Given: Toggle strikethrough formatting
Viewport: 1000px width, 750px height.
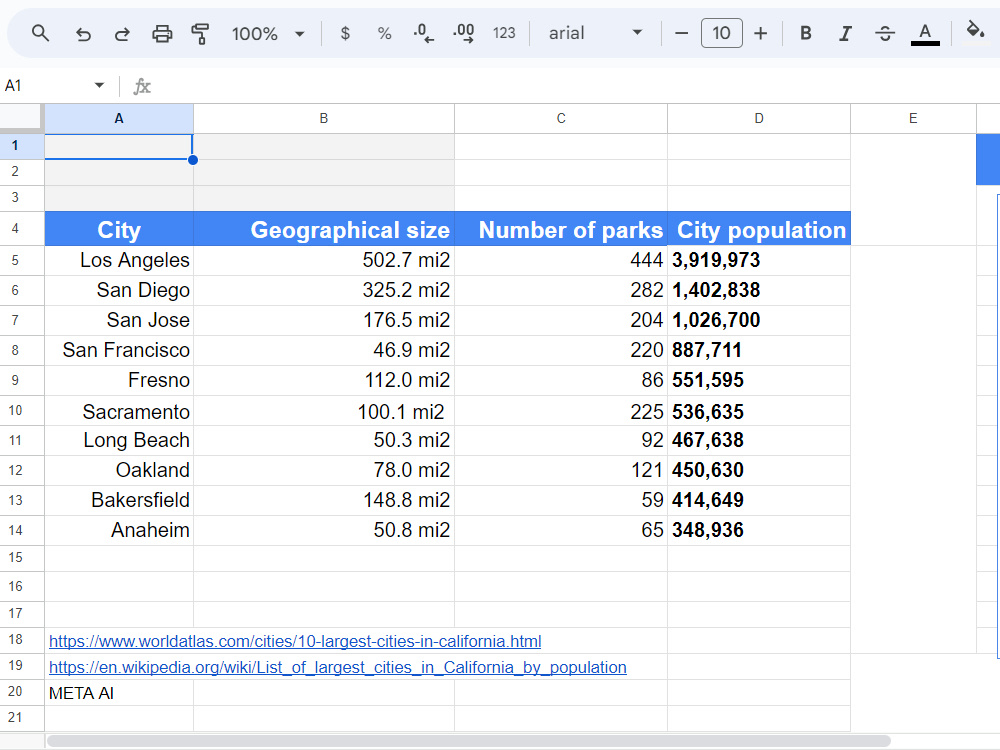Looking at the screenshot, I should point(885,33).
